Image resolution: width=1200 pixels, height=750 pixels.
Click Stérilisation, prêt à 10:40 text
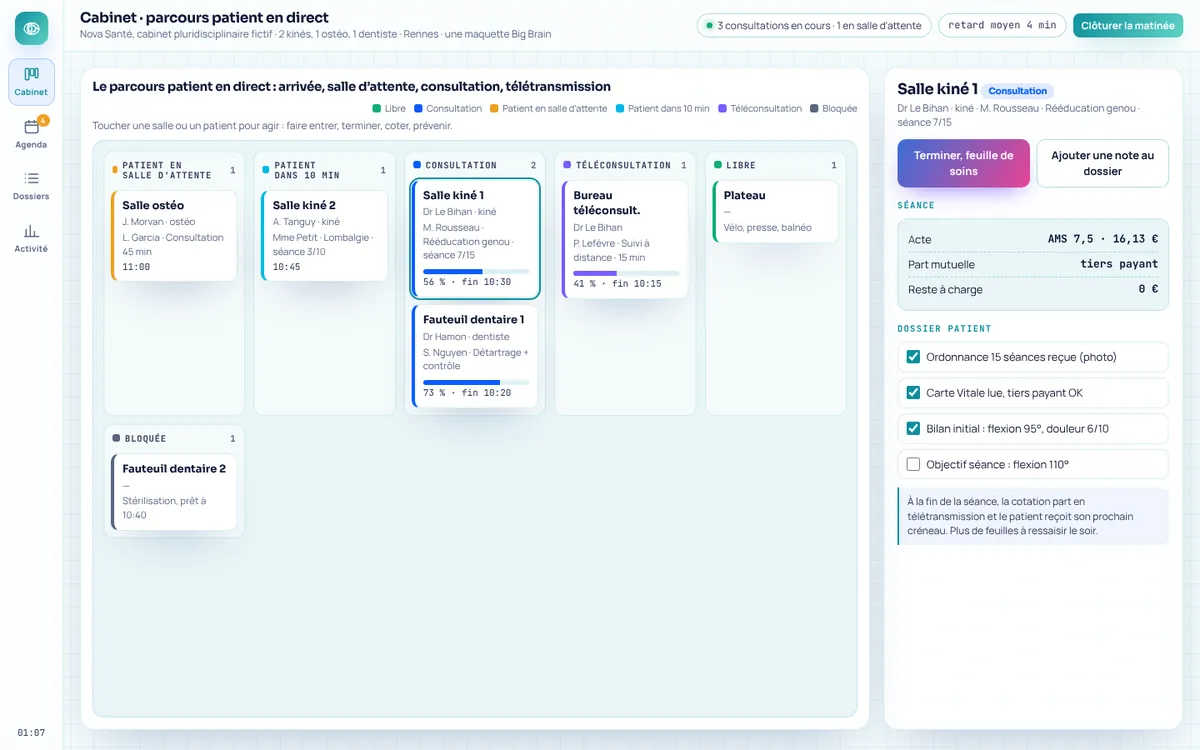coord(164,508)
